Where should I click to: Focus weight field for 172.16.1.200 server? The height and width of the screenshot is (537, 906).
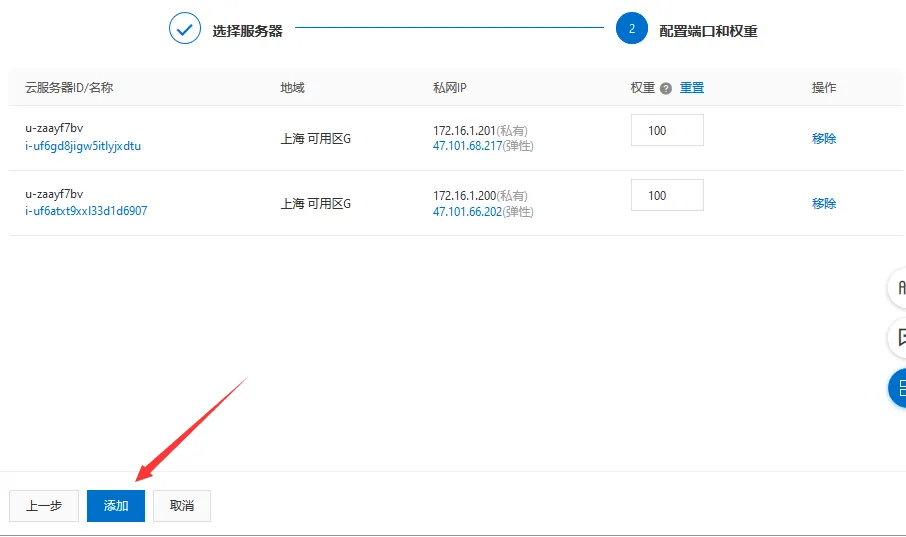pos(667,195)
